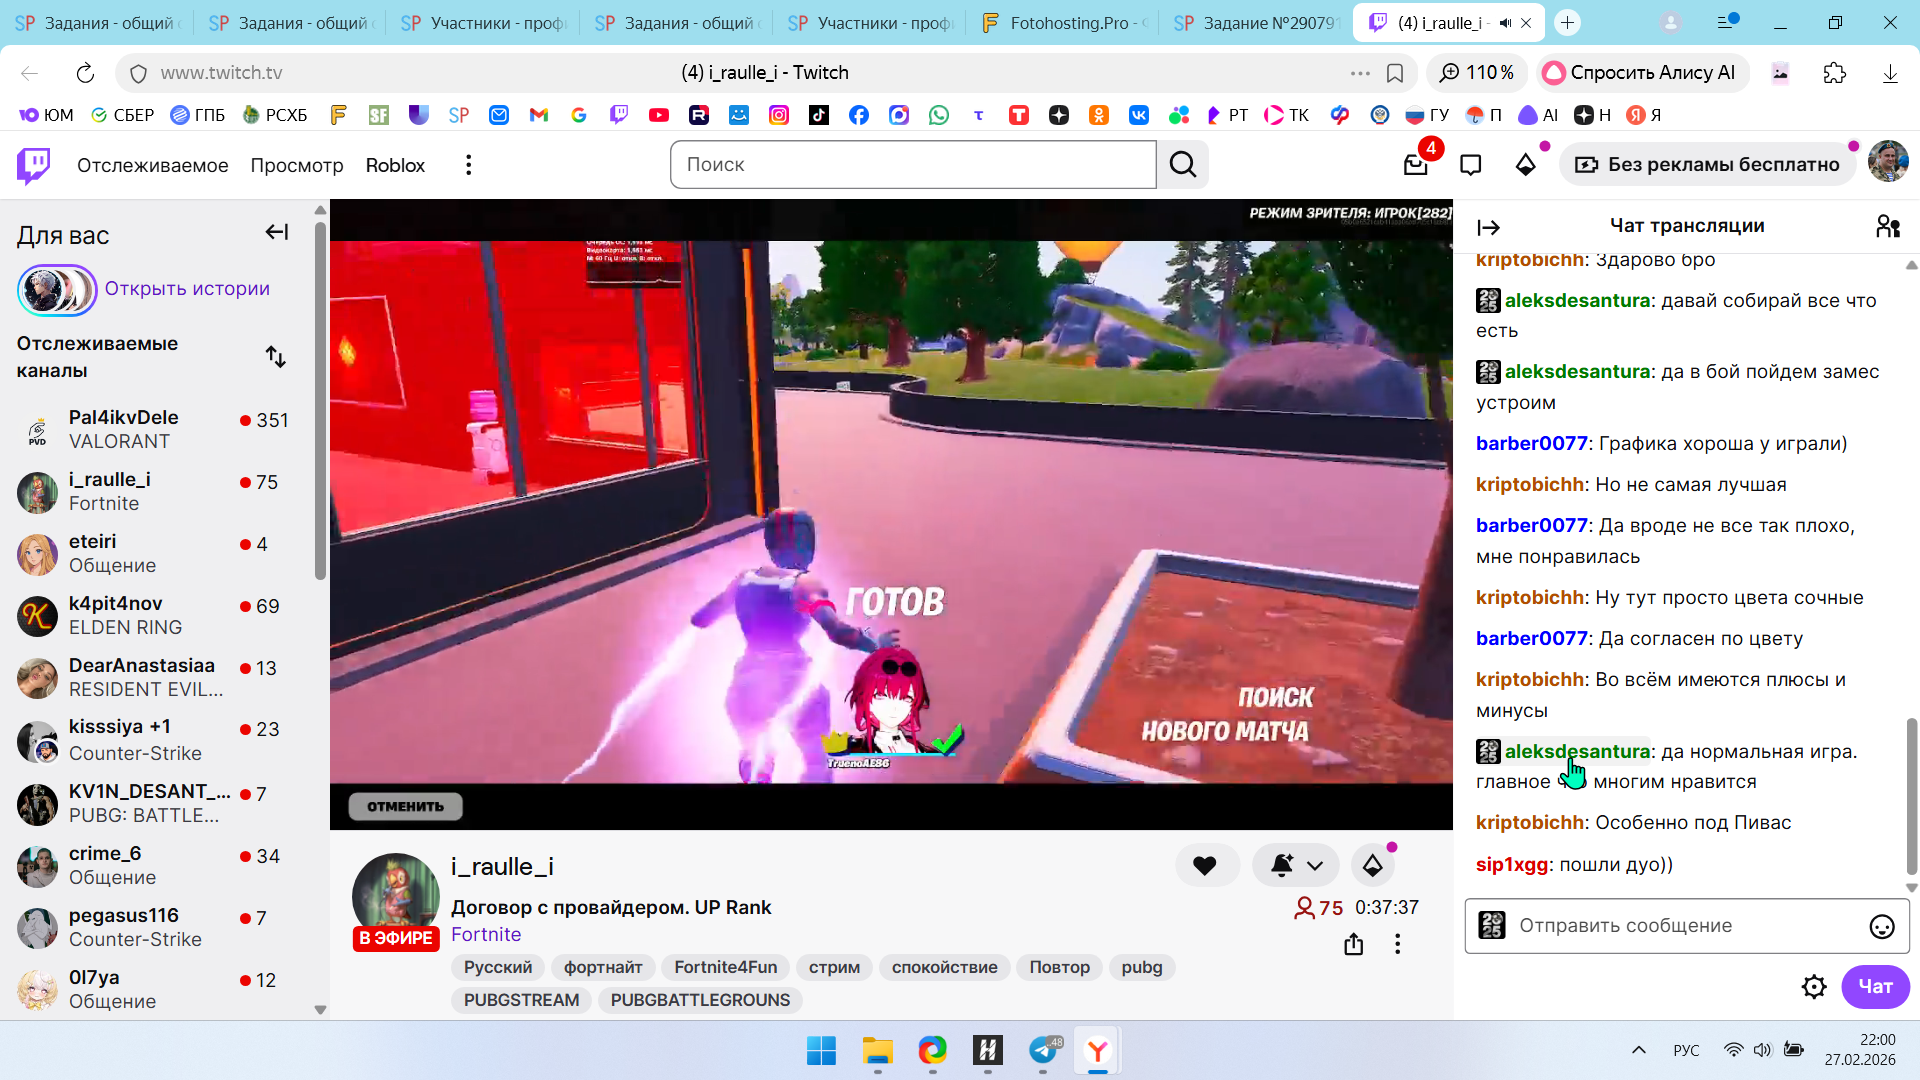
Task: Open chat settings gear icon
Action: pos(1813,987)
